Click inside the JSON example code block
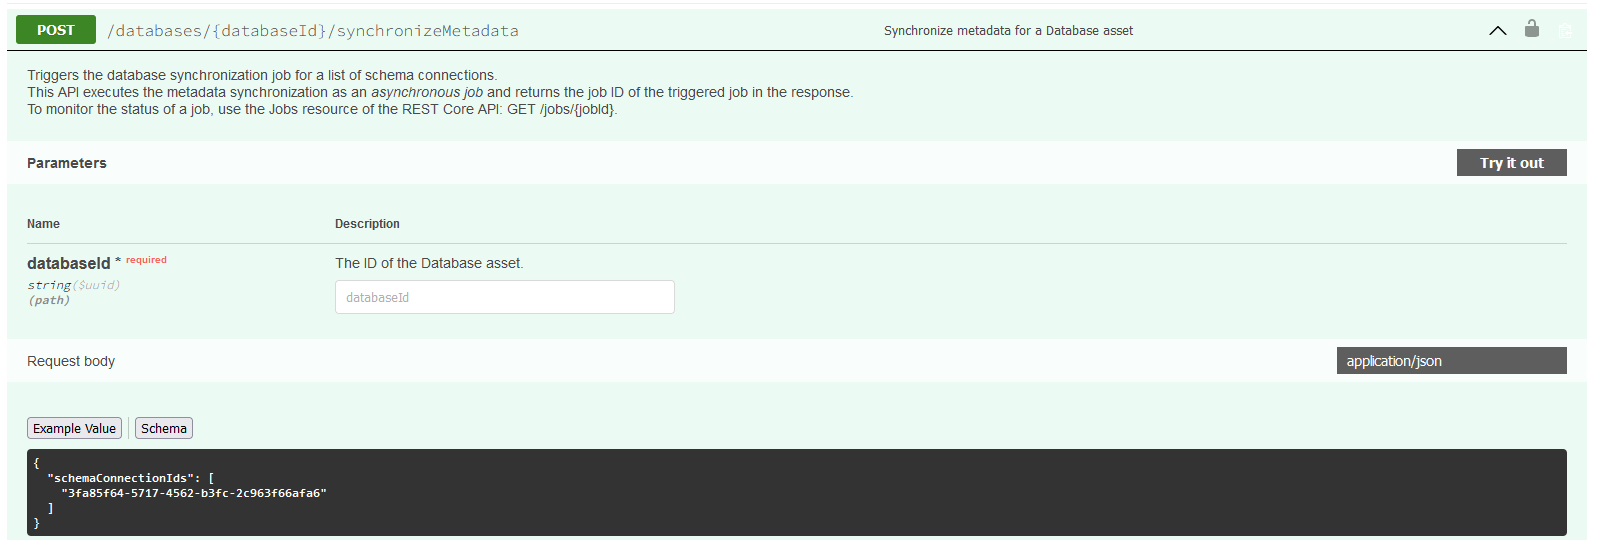The width and height of the screenshot is (1610, 540). click(x=797, y=492)
